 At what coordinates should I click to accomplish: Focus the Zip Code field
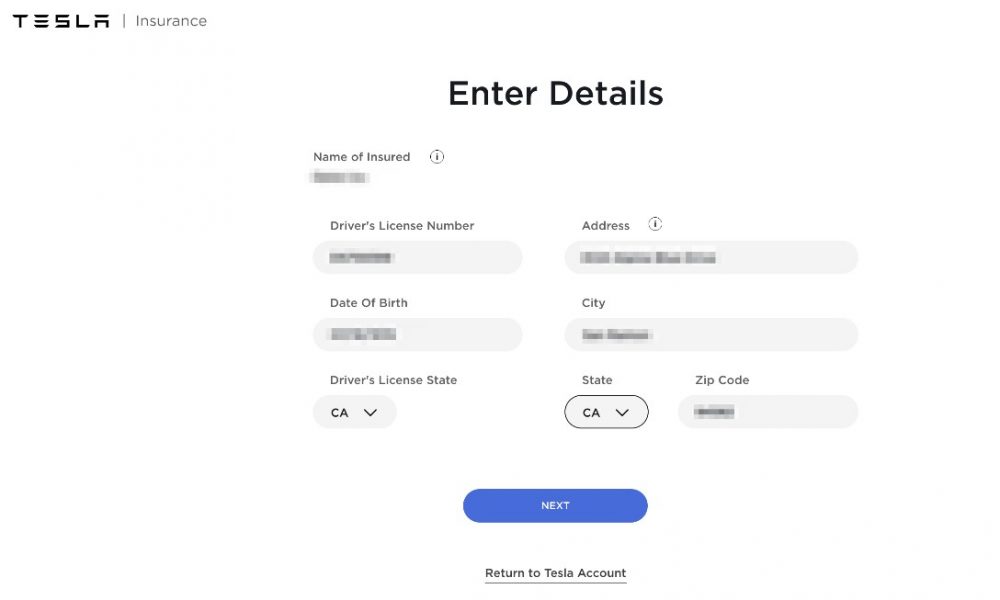(768, 412)
